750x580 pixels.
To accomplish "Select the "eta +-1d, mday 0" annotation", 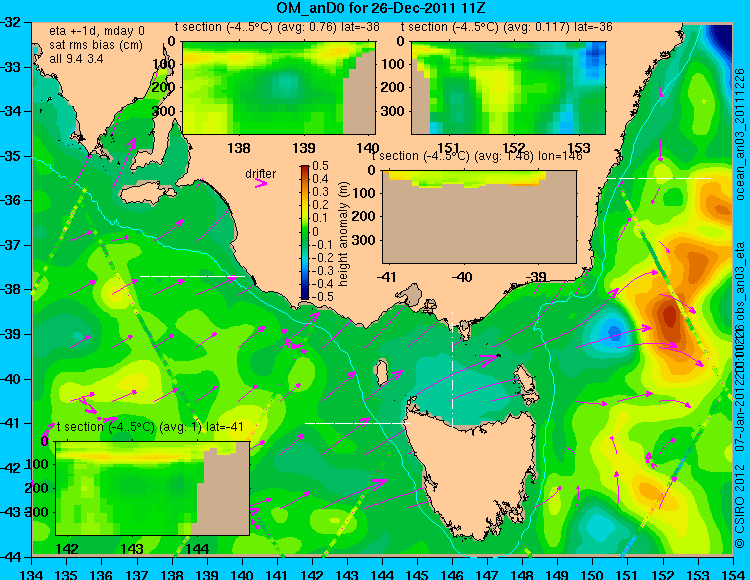I will point(97,31).
